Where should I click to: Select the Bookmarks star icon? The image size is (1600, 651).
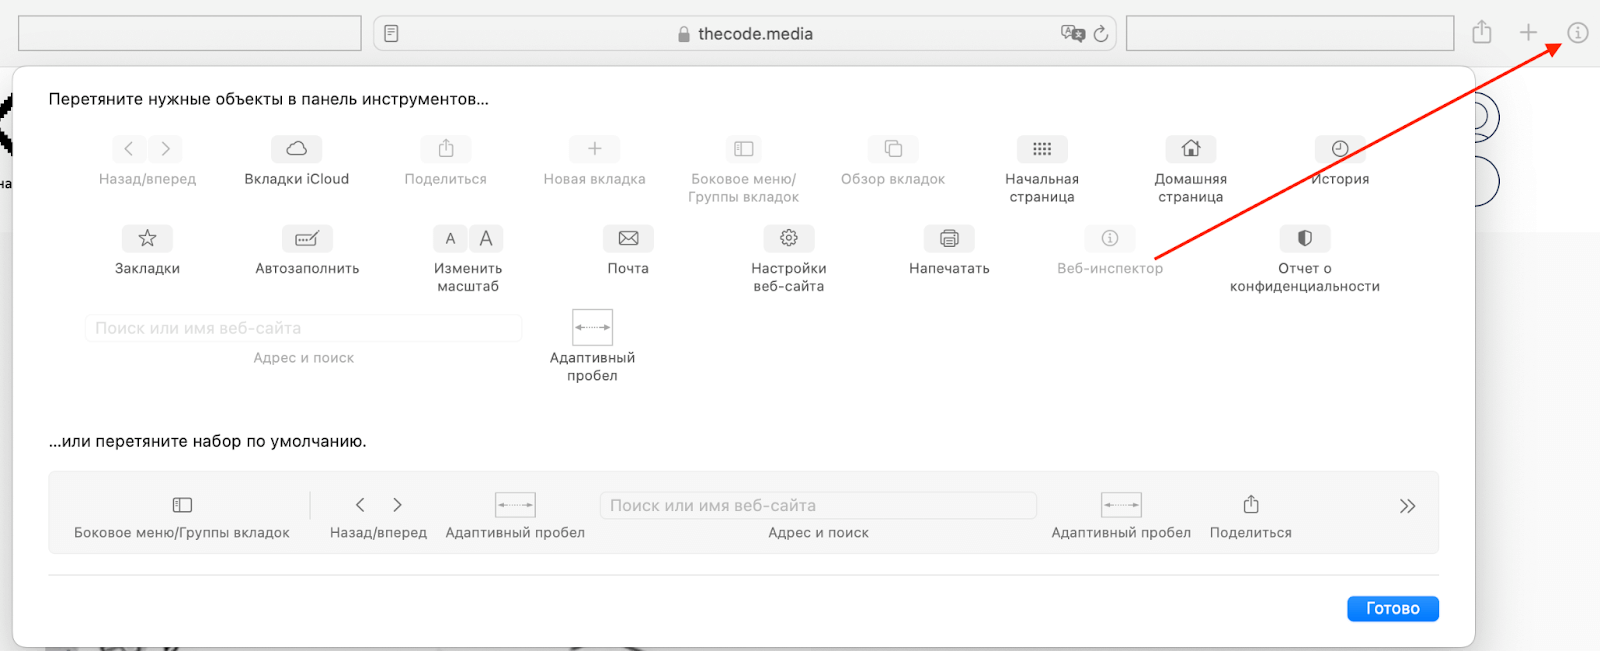[147, 238]
